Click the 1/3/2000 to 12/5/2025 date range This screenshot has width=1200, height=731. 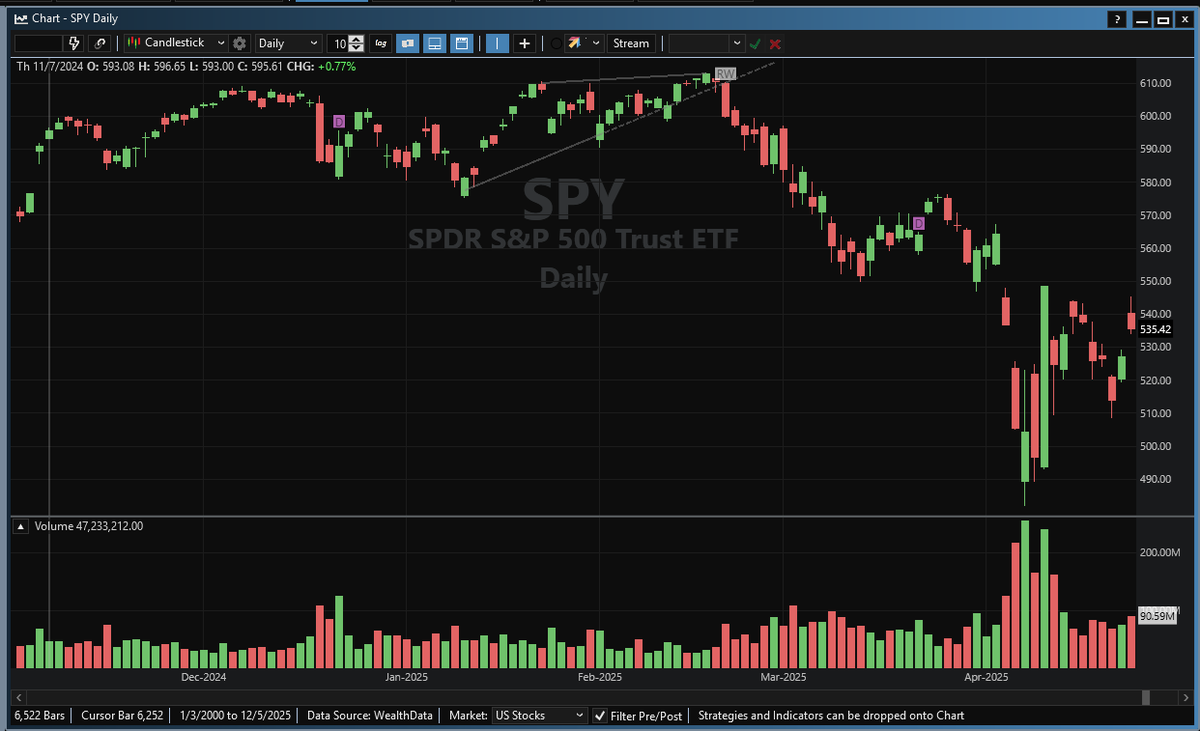[x=236, y=716]
